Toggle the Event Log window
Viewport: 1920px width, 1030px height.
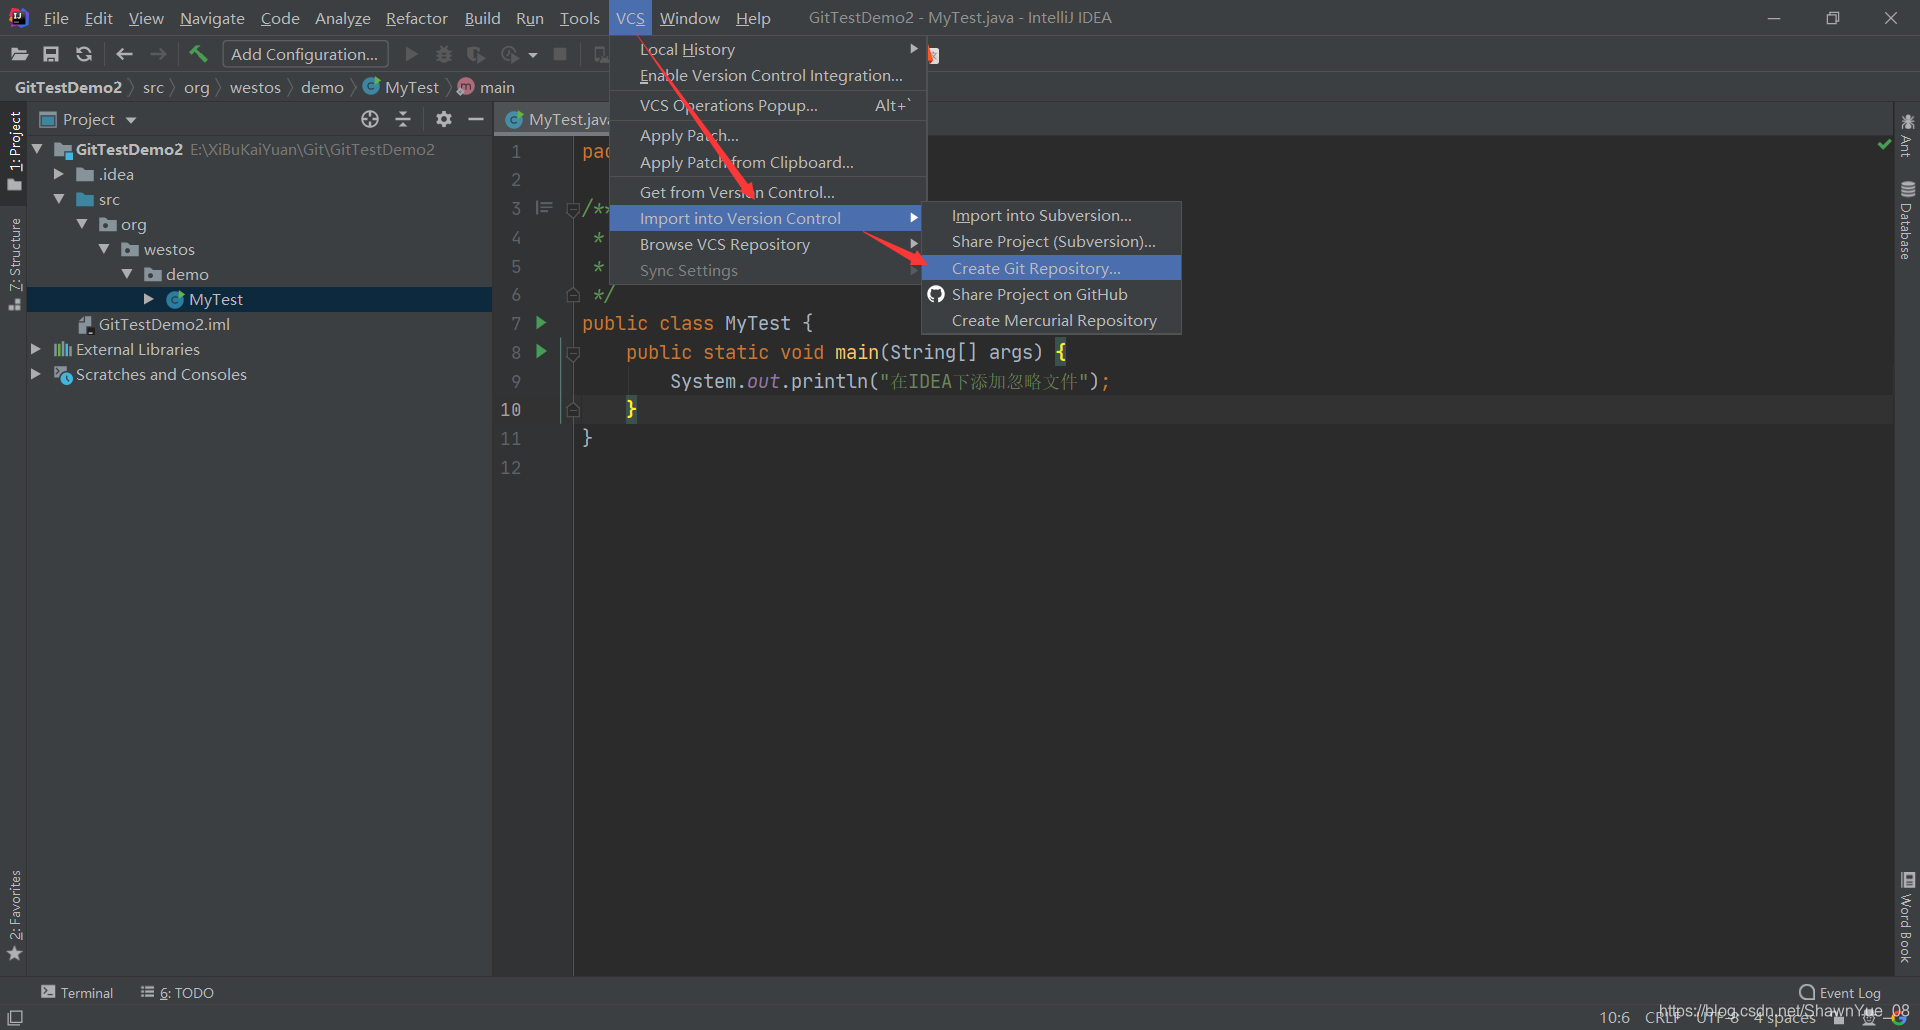(x=1840, y=992)
